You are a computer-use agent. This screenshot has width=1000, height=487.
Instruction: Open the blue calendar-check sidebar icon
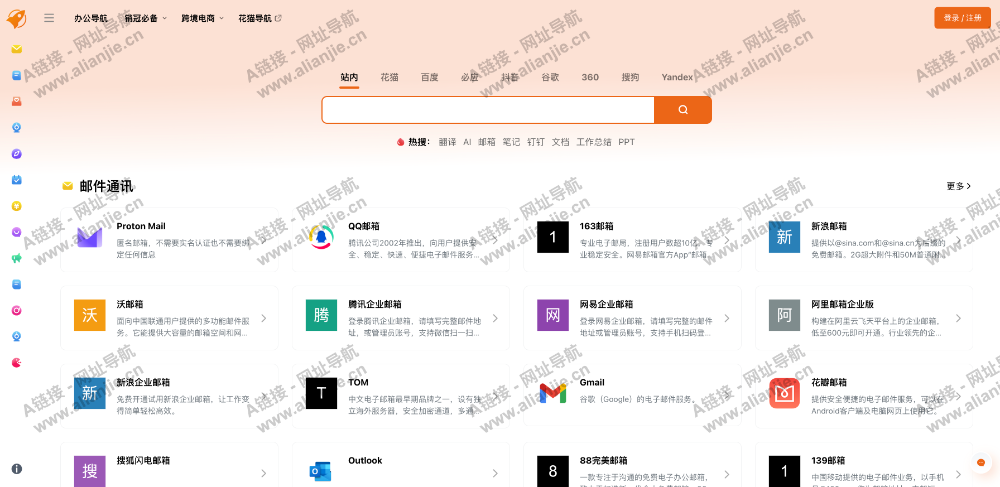coord(17,180)
